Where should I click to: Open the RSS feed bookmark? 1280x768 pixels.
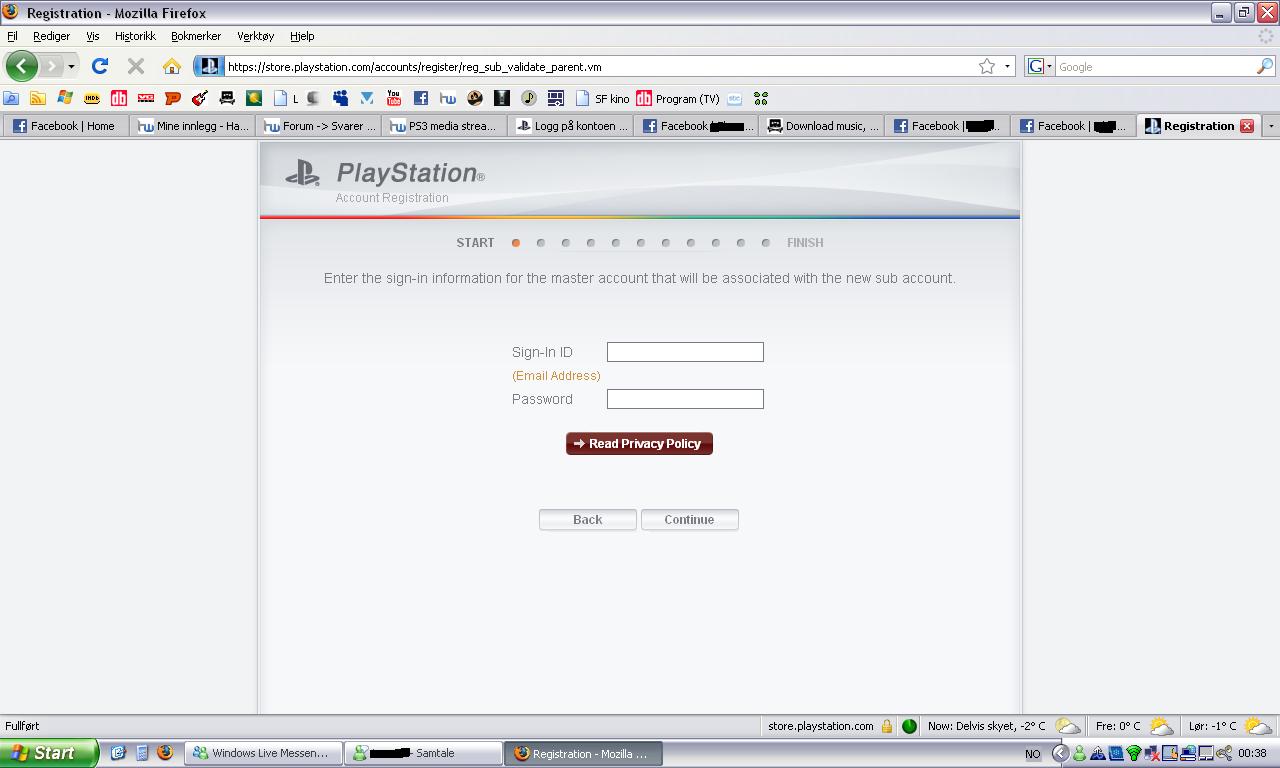point(38,98)
